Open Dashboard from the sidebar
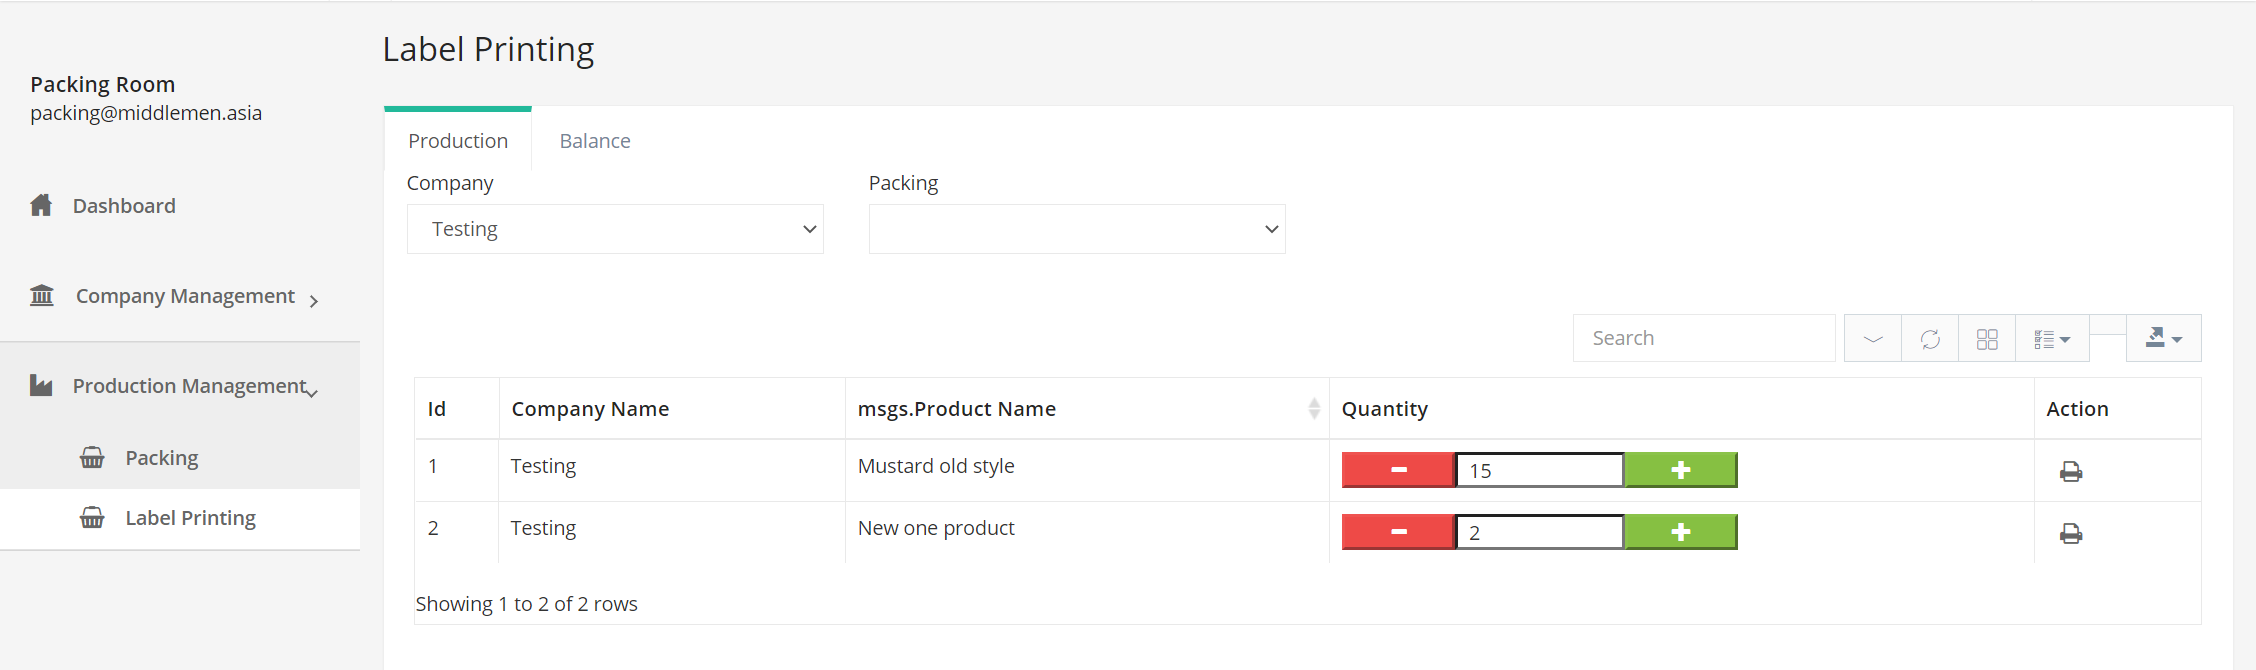 [124, 206]
